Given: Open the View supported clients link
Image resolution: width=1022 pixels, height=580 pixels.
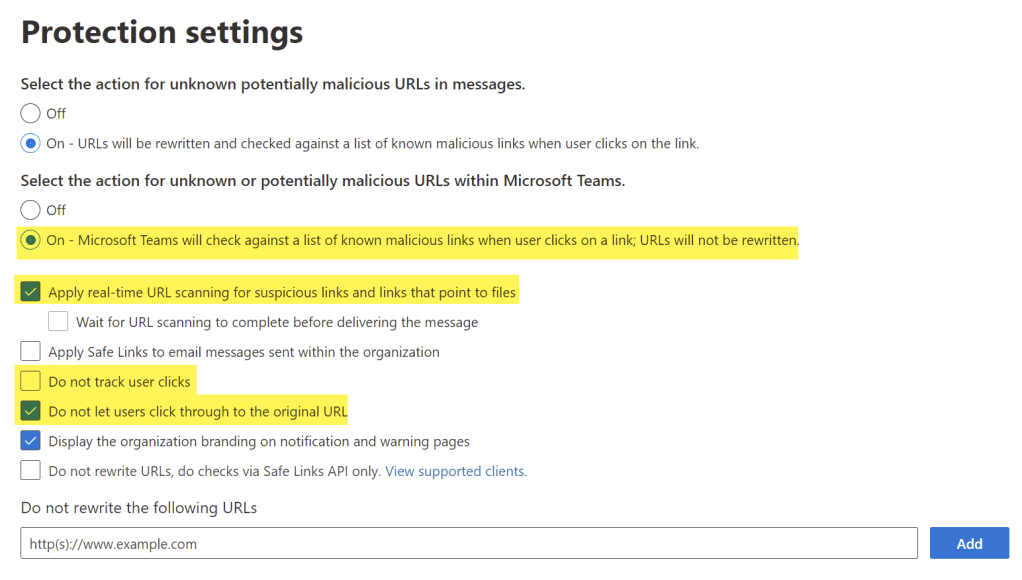Looking at the screenshot, I should [x=455, y=471].
